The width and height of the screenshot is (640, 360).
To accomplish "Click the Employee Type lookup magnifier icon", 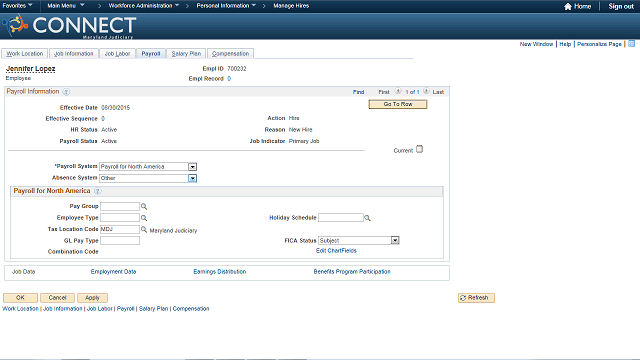I will point(144,218).
